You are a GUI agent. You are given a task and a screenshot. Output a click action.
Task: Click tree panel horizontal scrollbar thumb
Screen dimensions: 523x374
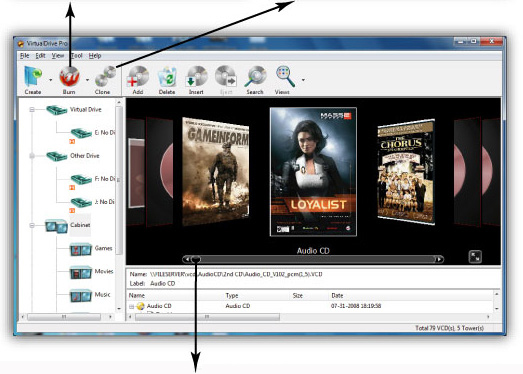(x=64, y=317)
